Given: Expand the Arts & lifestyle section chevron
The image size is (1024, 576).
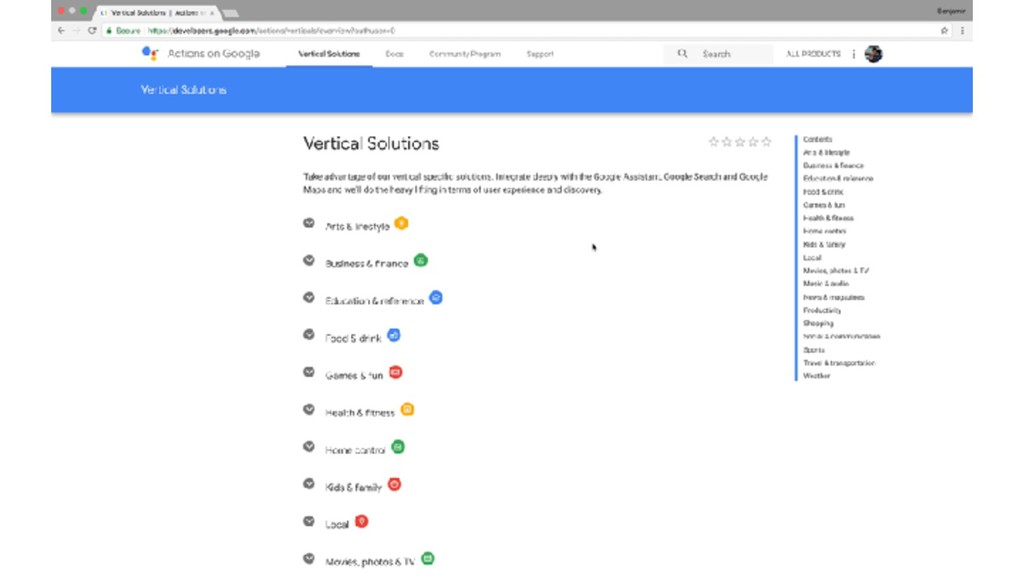Looking at the screenshot, I should click(309, 223).
